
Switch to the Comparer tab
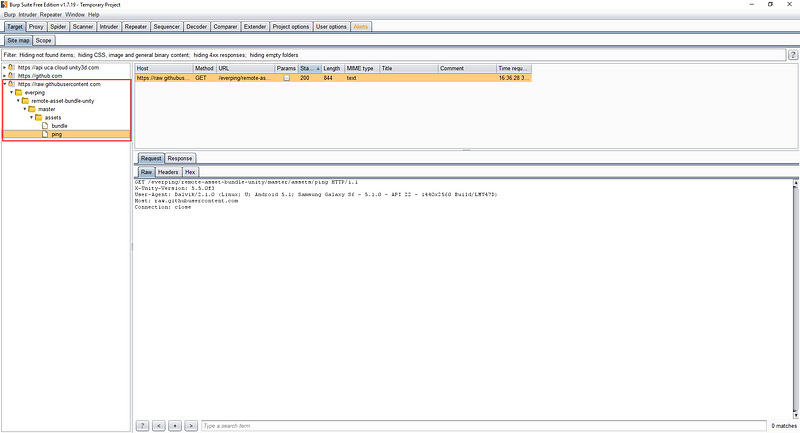[x=225, y=27]
